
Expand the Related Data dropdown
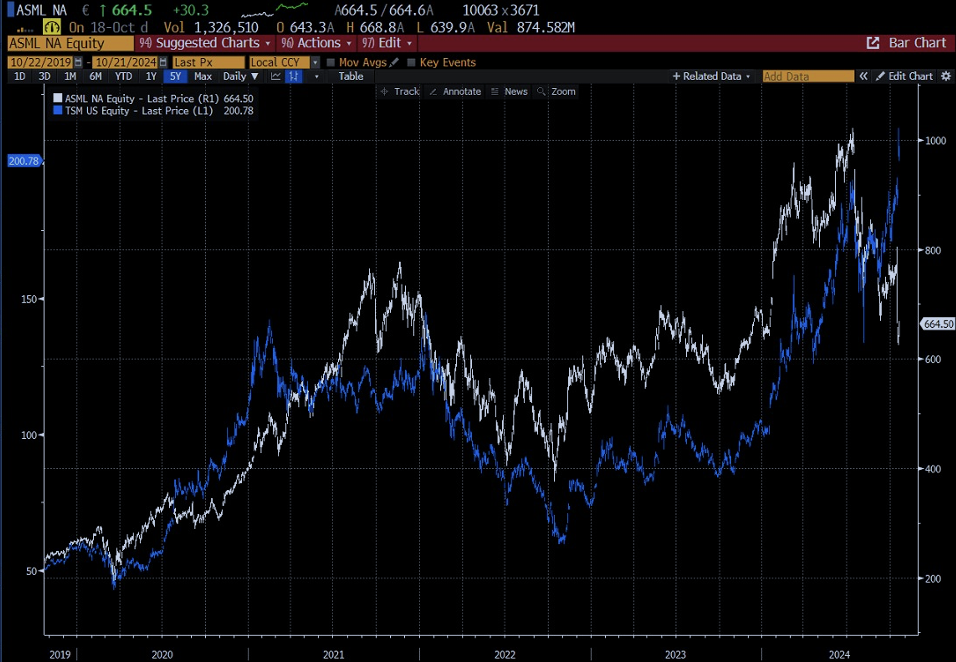click(712, 76)
